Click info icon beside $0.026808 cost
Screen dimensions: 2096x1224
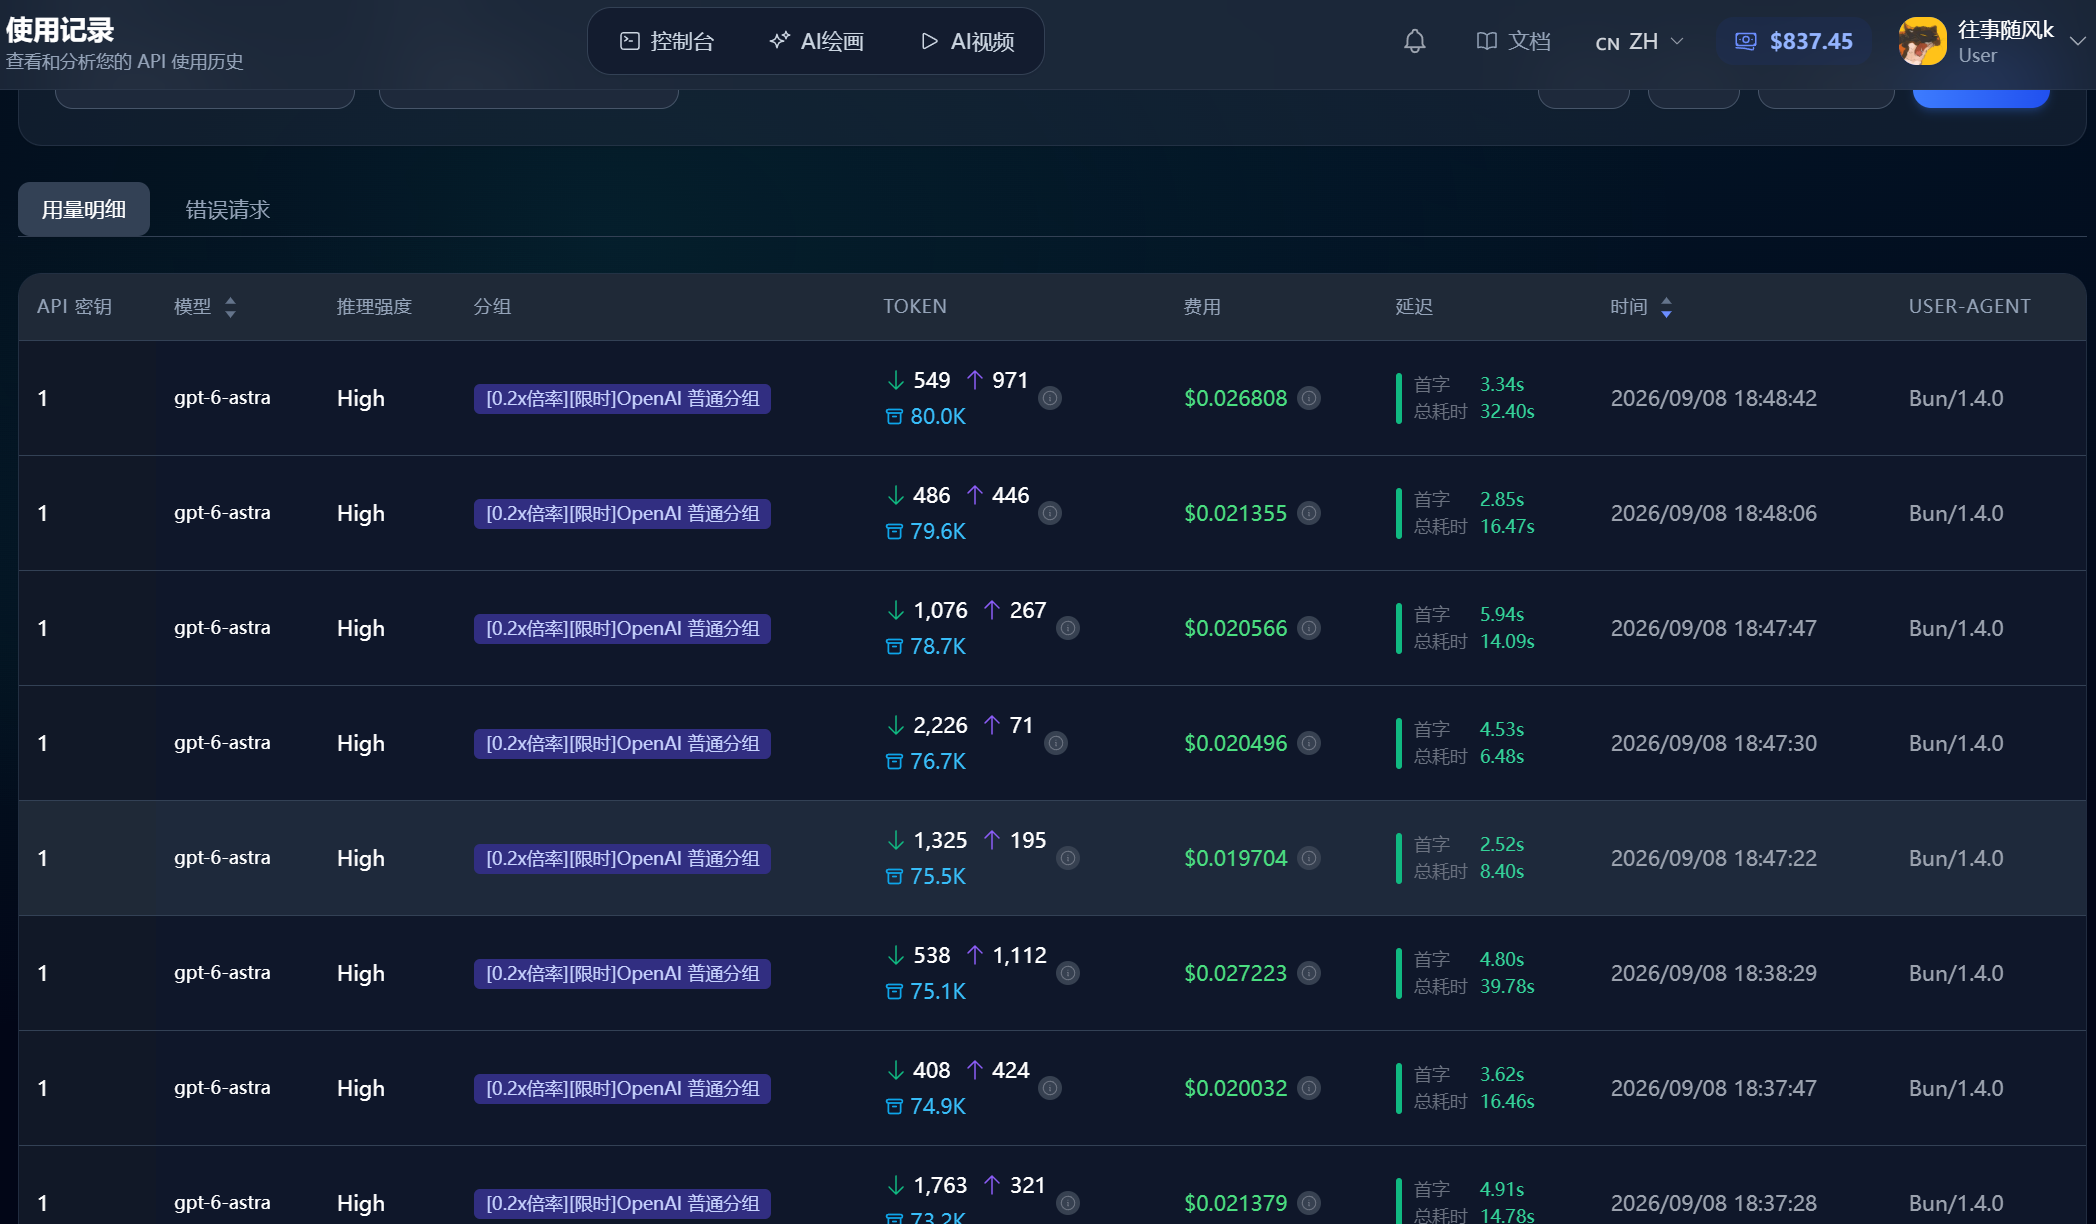tap(1309, 398)
